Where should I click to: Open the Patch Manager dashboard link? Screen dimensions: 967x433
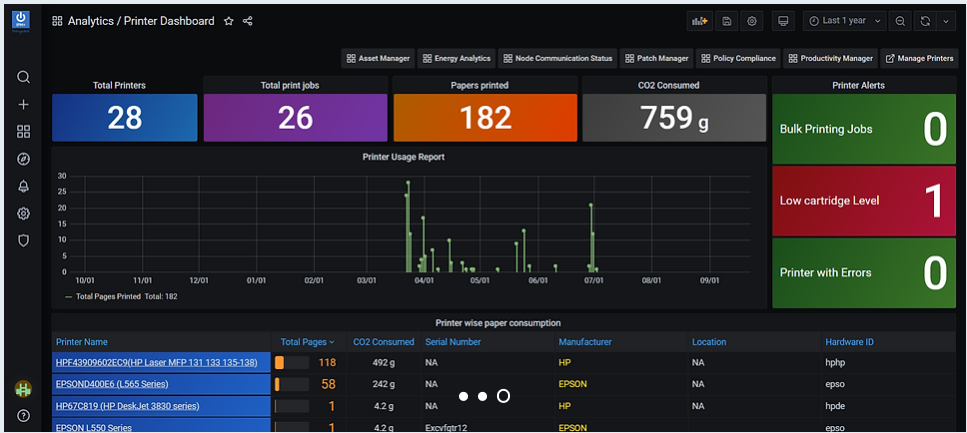[656, 59]
